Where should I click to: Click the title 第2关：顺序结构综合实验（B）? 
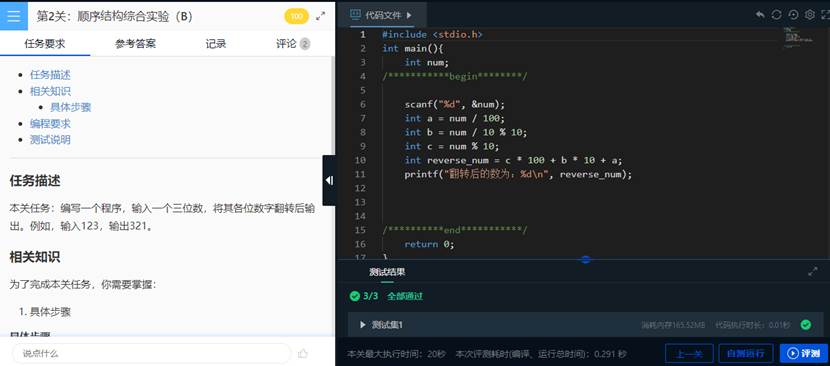114,16
